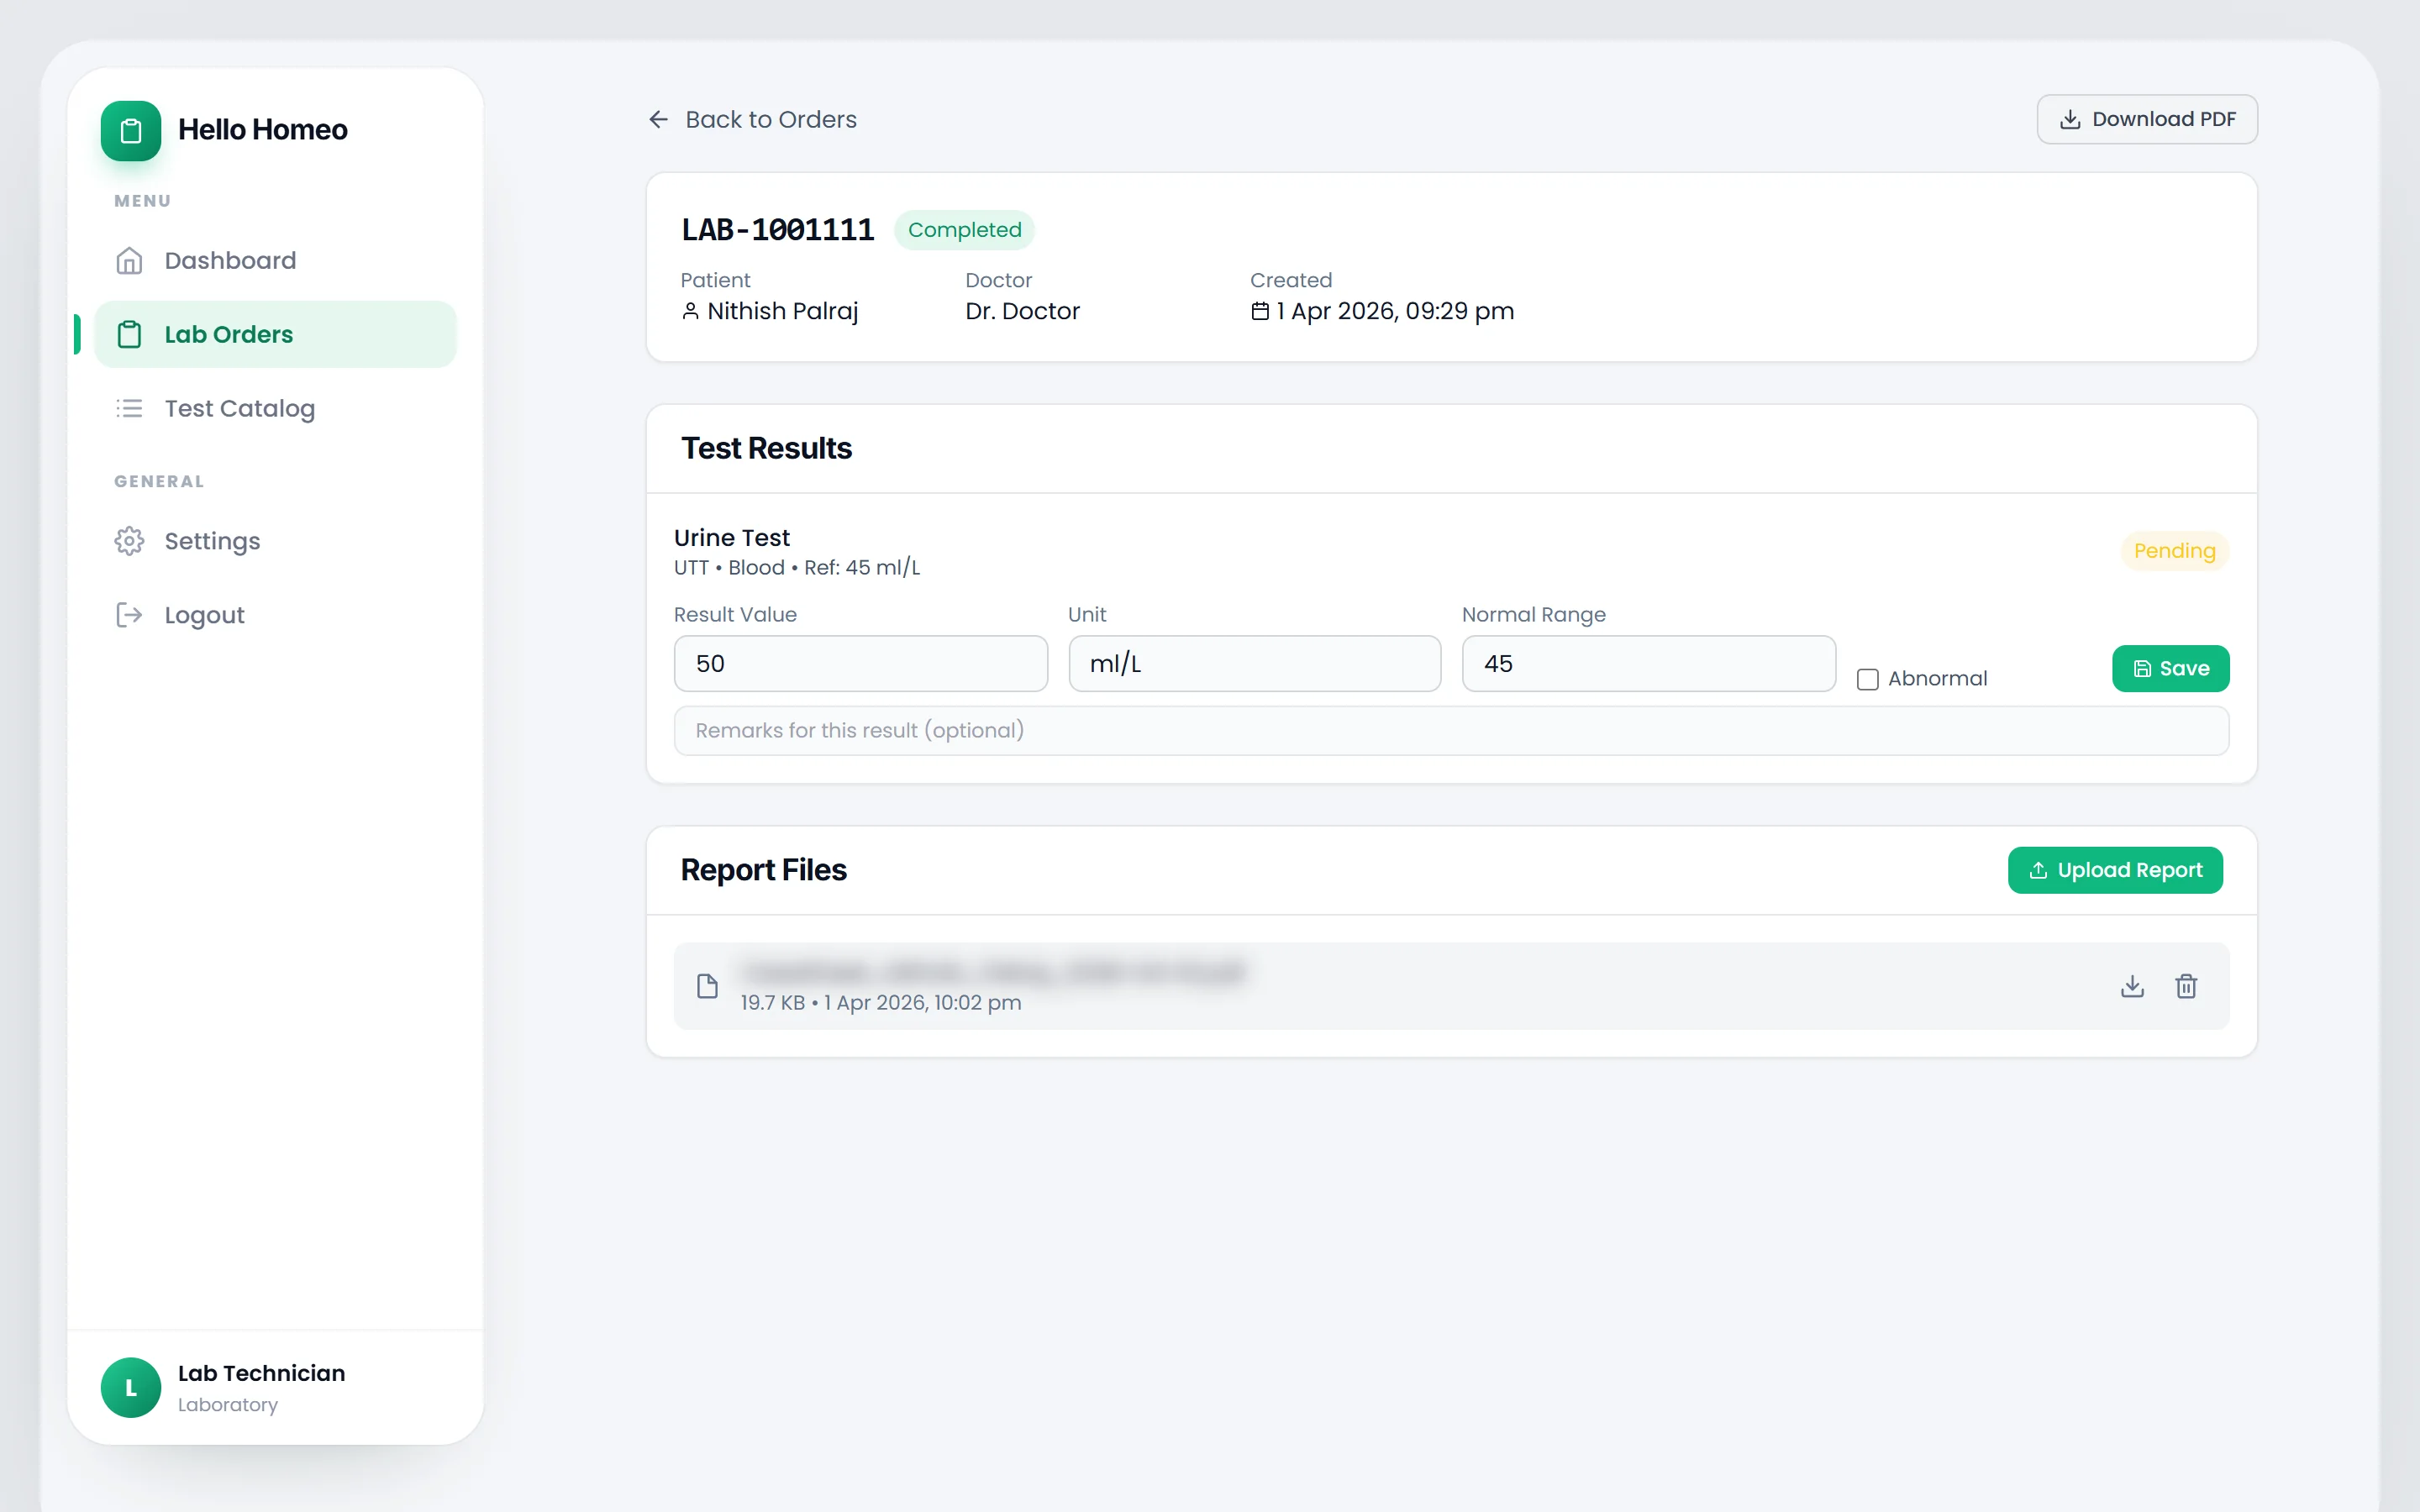Viewport: 2420px width, 1512px height.
Task: Click the Report Files heading
Action: pyautogui.click(x=763, y=870)
